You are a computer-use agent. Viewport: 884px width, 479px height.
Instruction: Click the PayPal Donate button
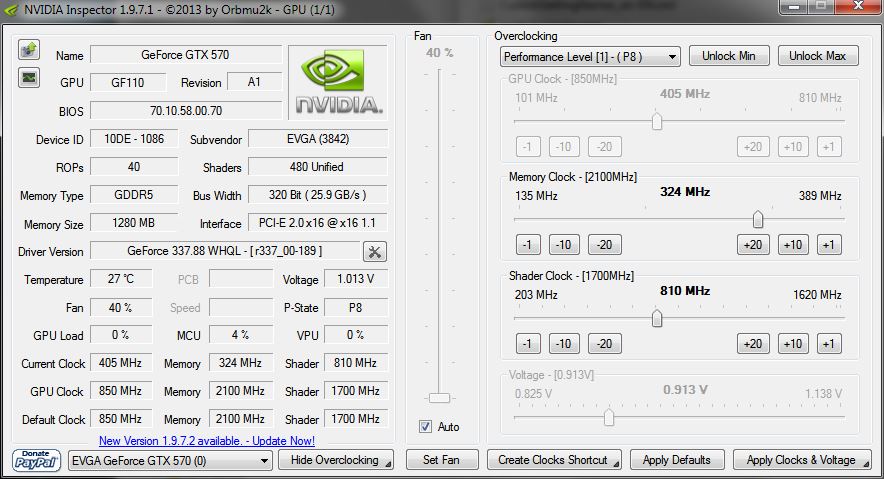36,460
